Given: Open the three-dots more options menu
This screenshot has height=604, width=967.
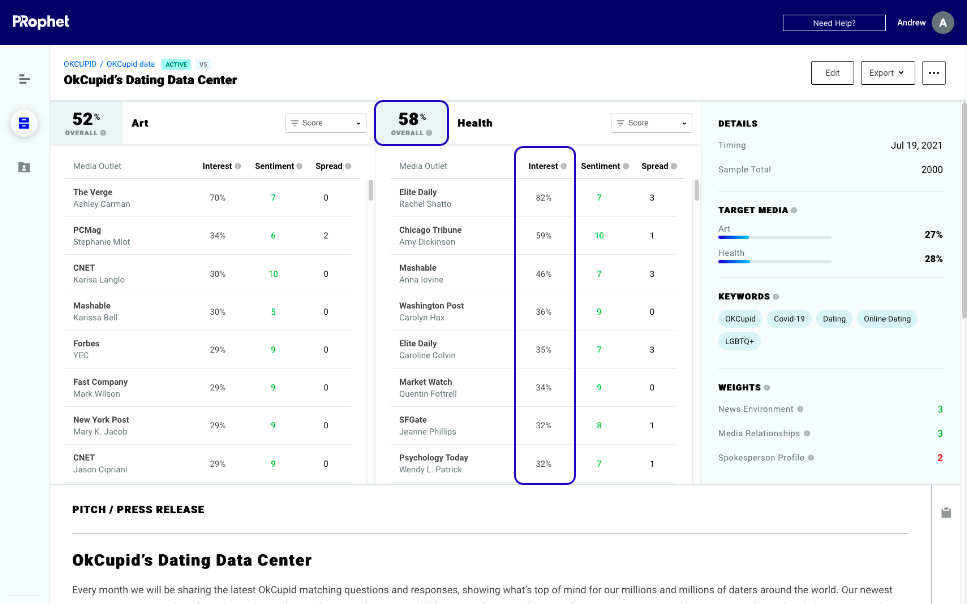Looking at the screenshot, I should (934, 73).
